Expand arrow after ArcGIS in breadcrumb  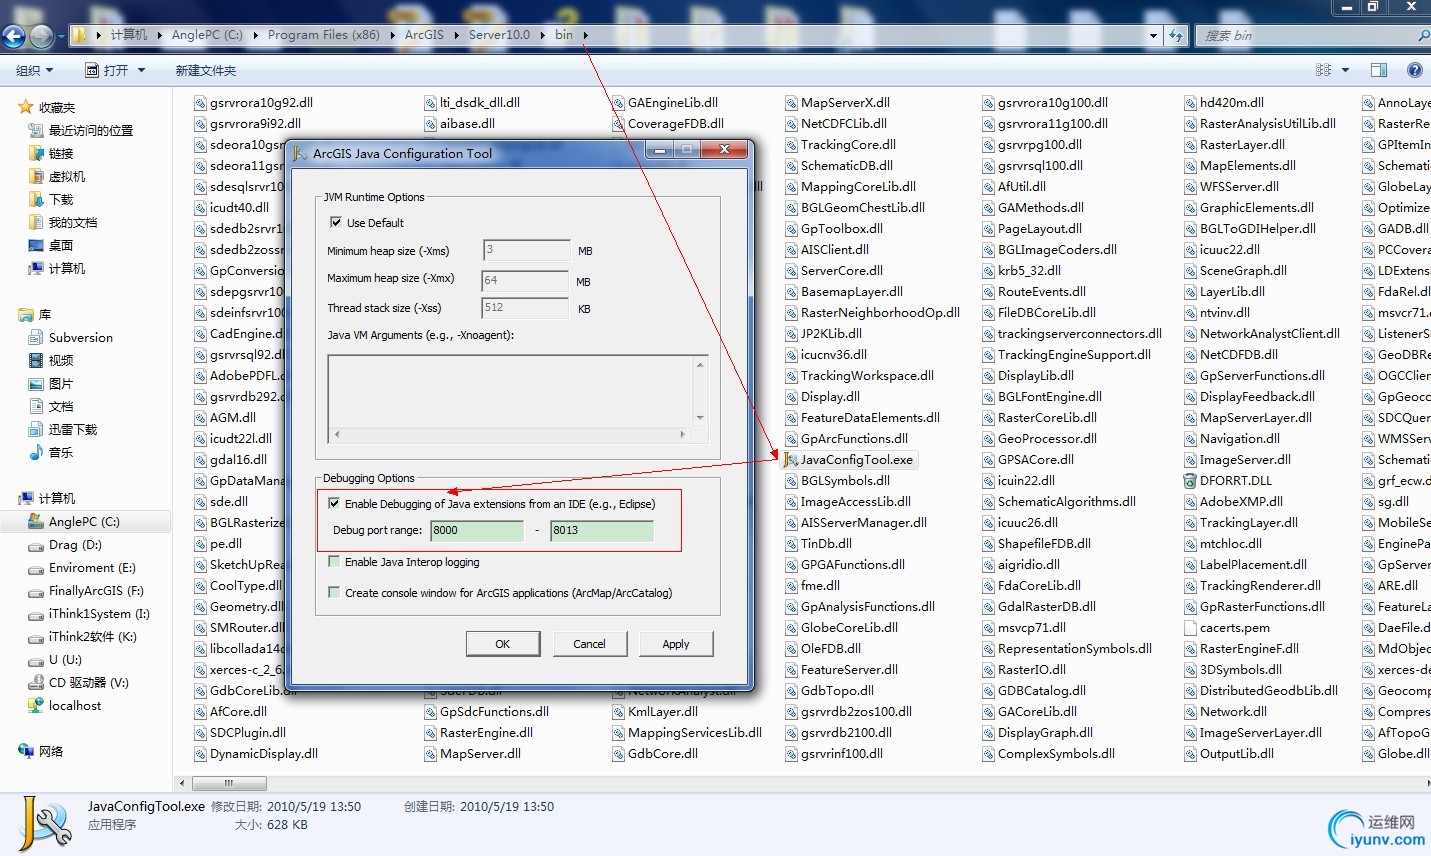point(457,36)
